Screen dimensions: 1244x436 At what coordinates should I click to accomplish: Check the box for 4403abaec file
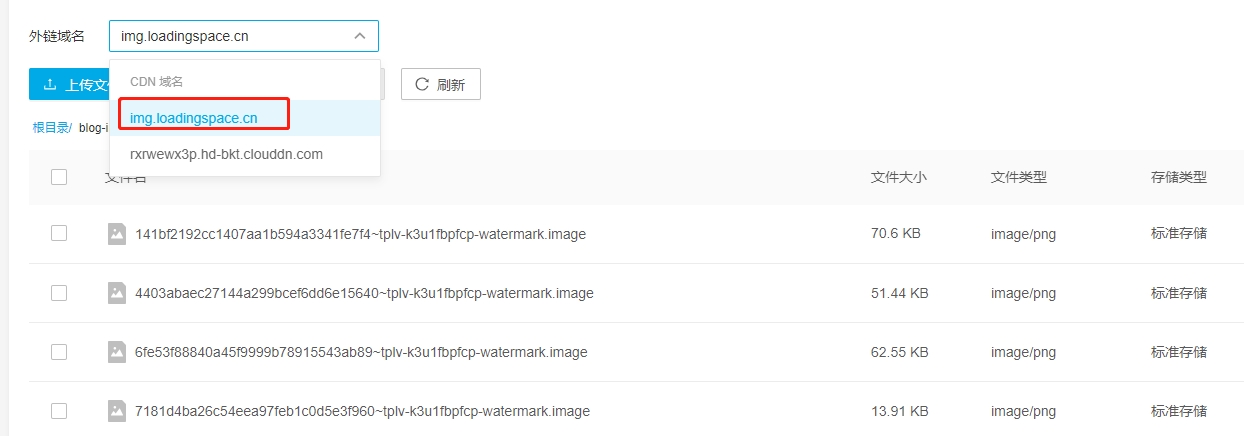(x=59, y=293)
